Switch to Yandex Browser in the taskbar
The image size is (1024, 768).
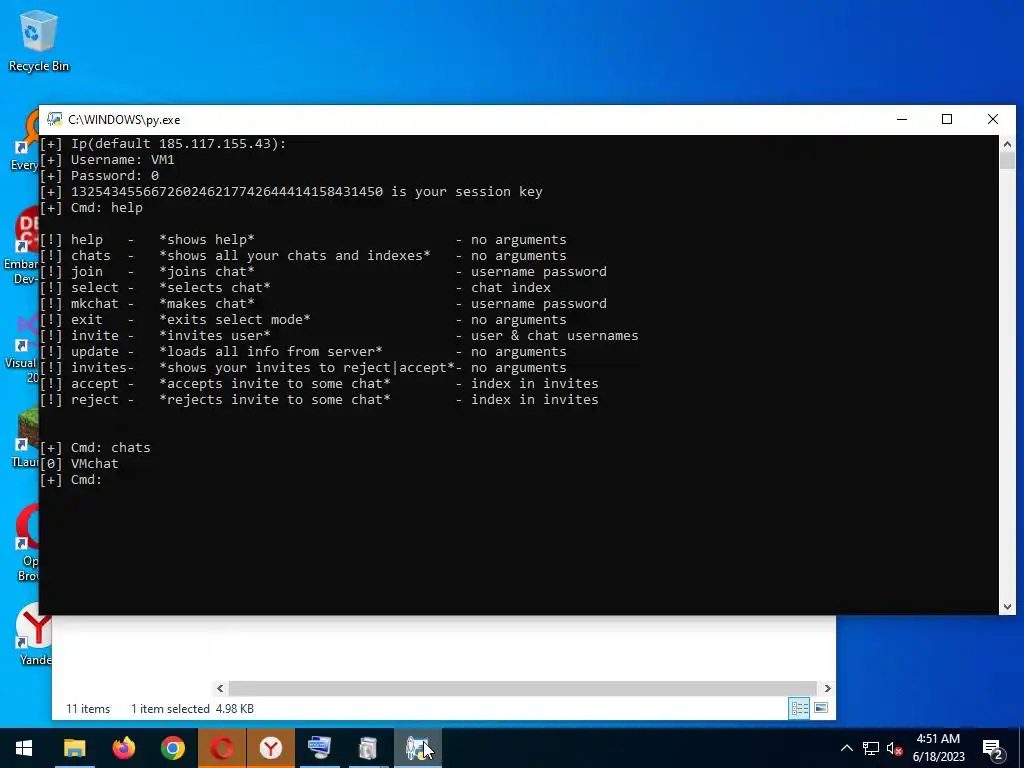pos(270,748)
